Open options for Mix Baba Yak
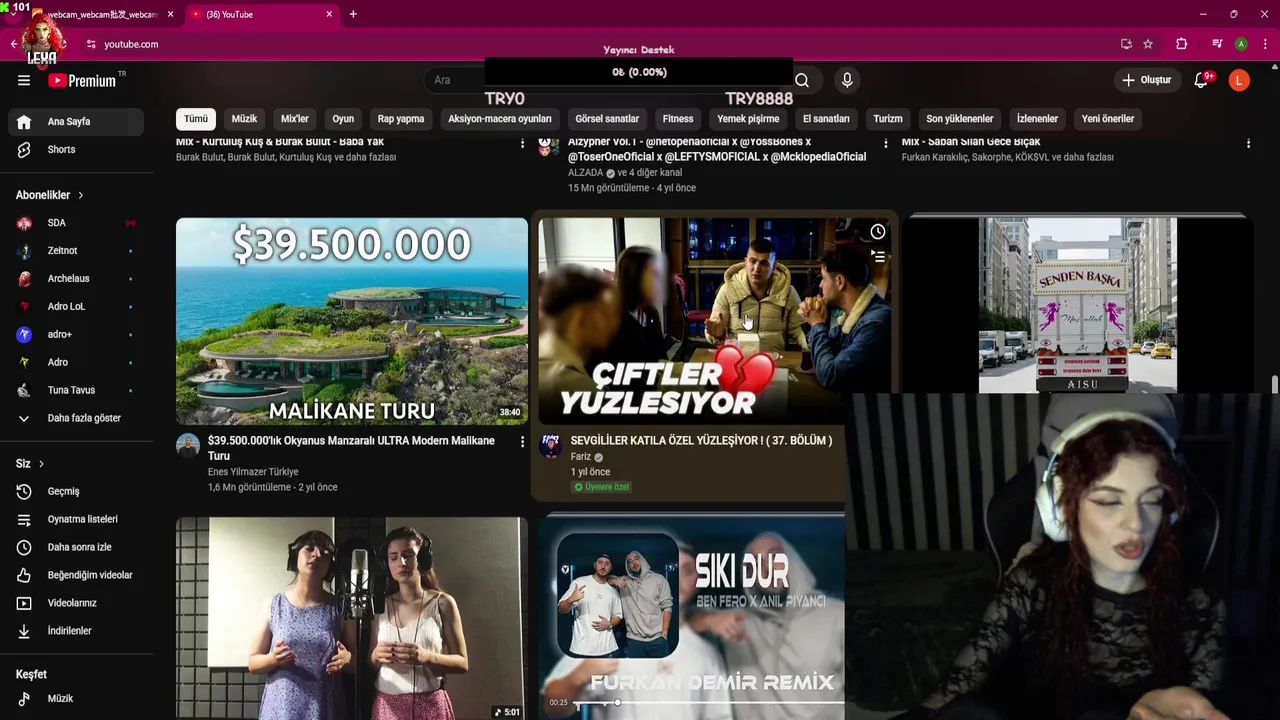1280x720 pixels. click(522, 144)
